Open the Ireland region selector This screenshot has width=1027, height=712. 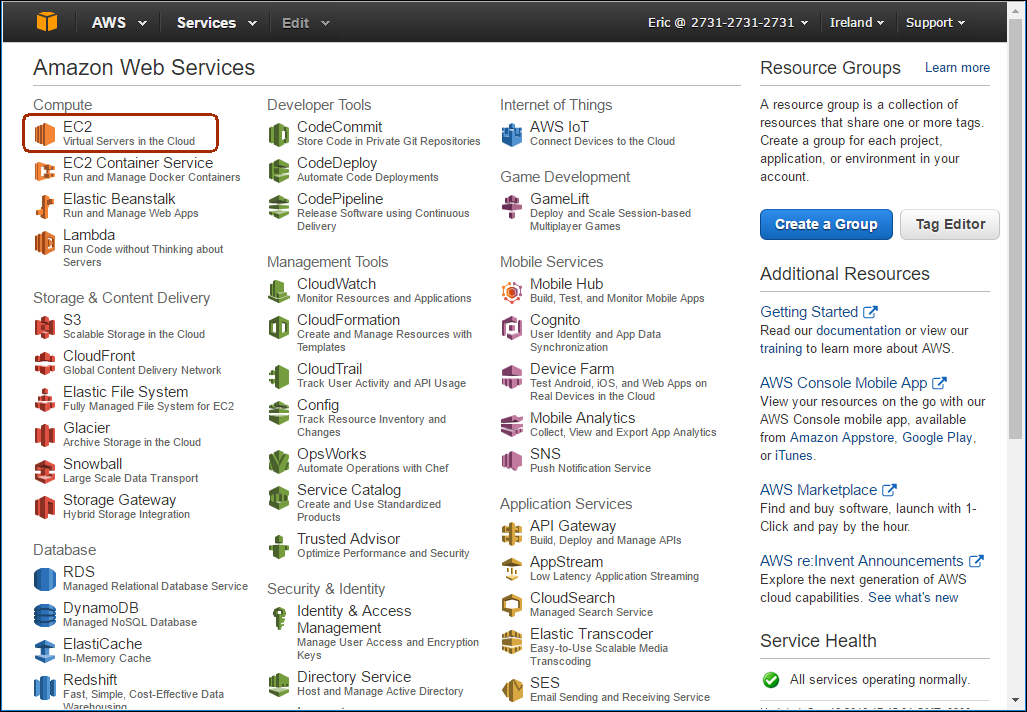[857, 22]
